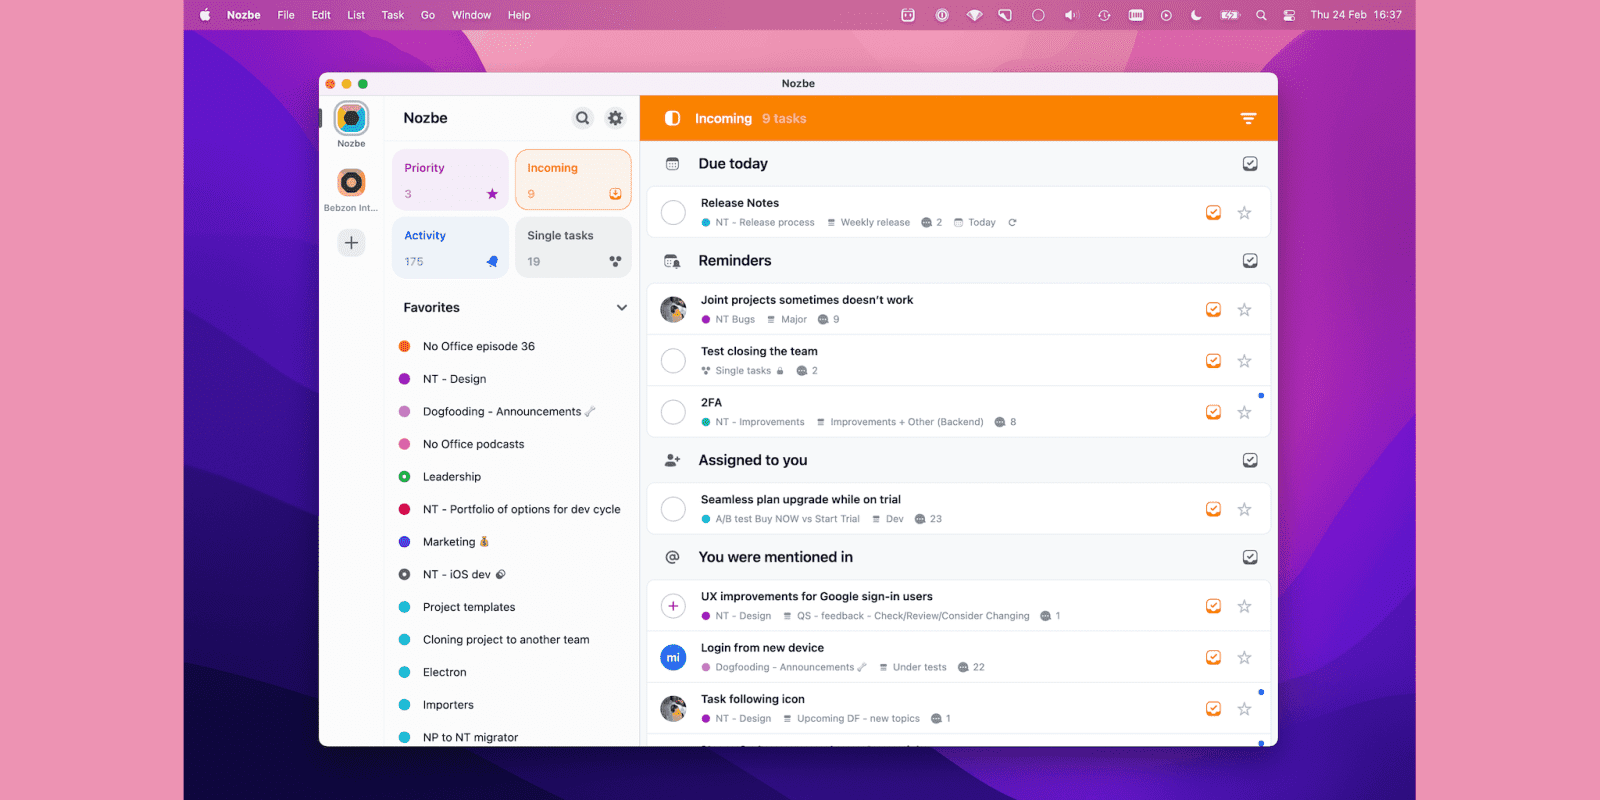
Task: Open search in Nozbe sidebar
Action: (582, 118)
